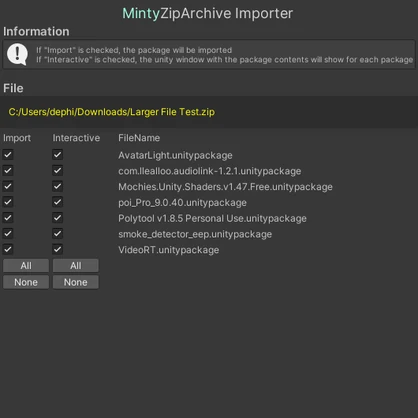Click the File section heading
This screenshot has height=418, width=418.
13,88
